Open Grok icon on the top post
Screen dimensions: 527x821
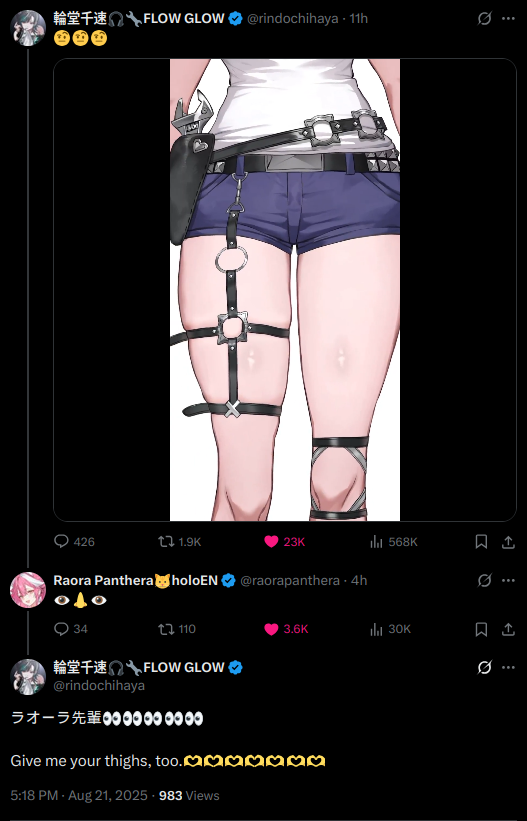tap(485, 18)
